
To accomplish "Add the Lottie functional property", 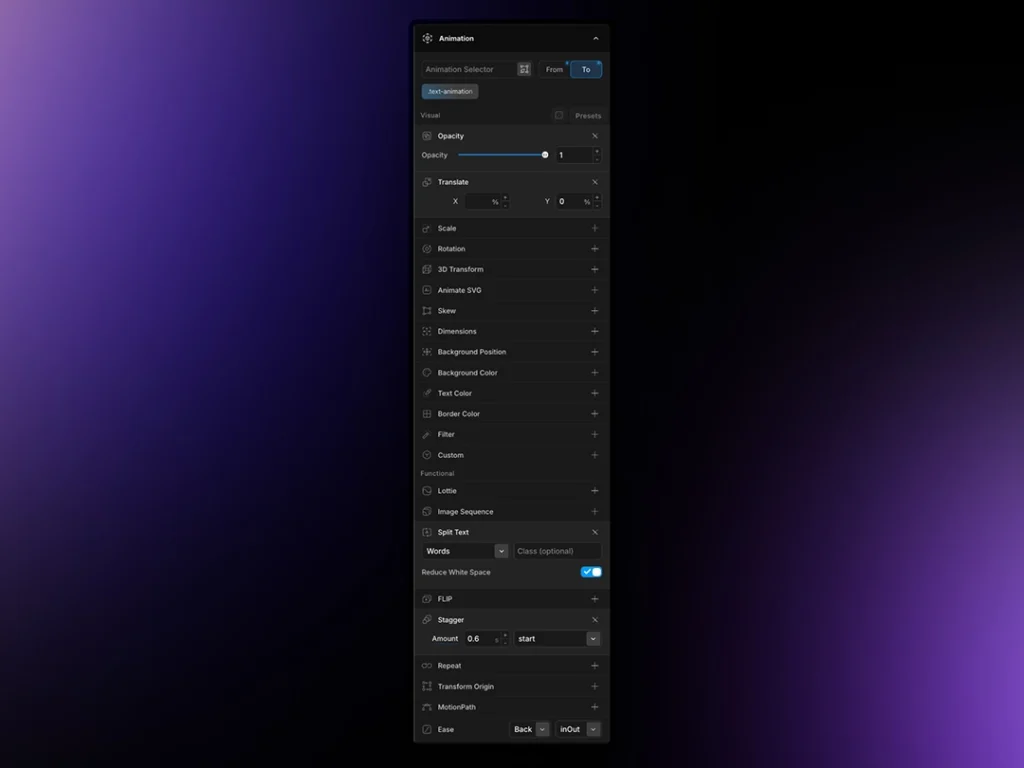I will point(595,491).
